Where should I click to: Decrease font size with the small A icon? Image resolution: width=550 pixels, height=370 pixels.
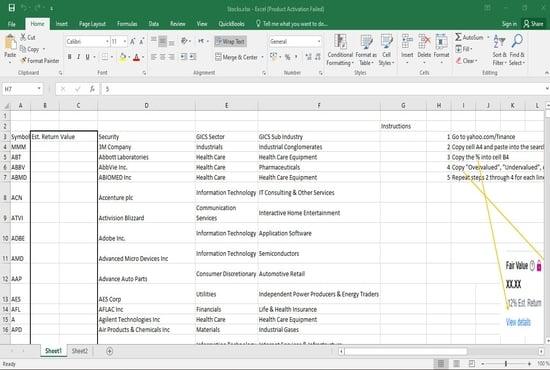click(x=141, y=41)
